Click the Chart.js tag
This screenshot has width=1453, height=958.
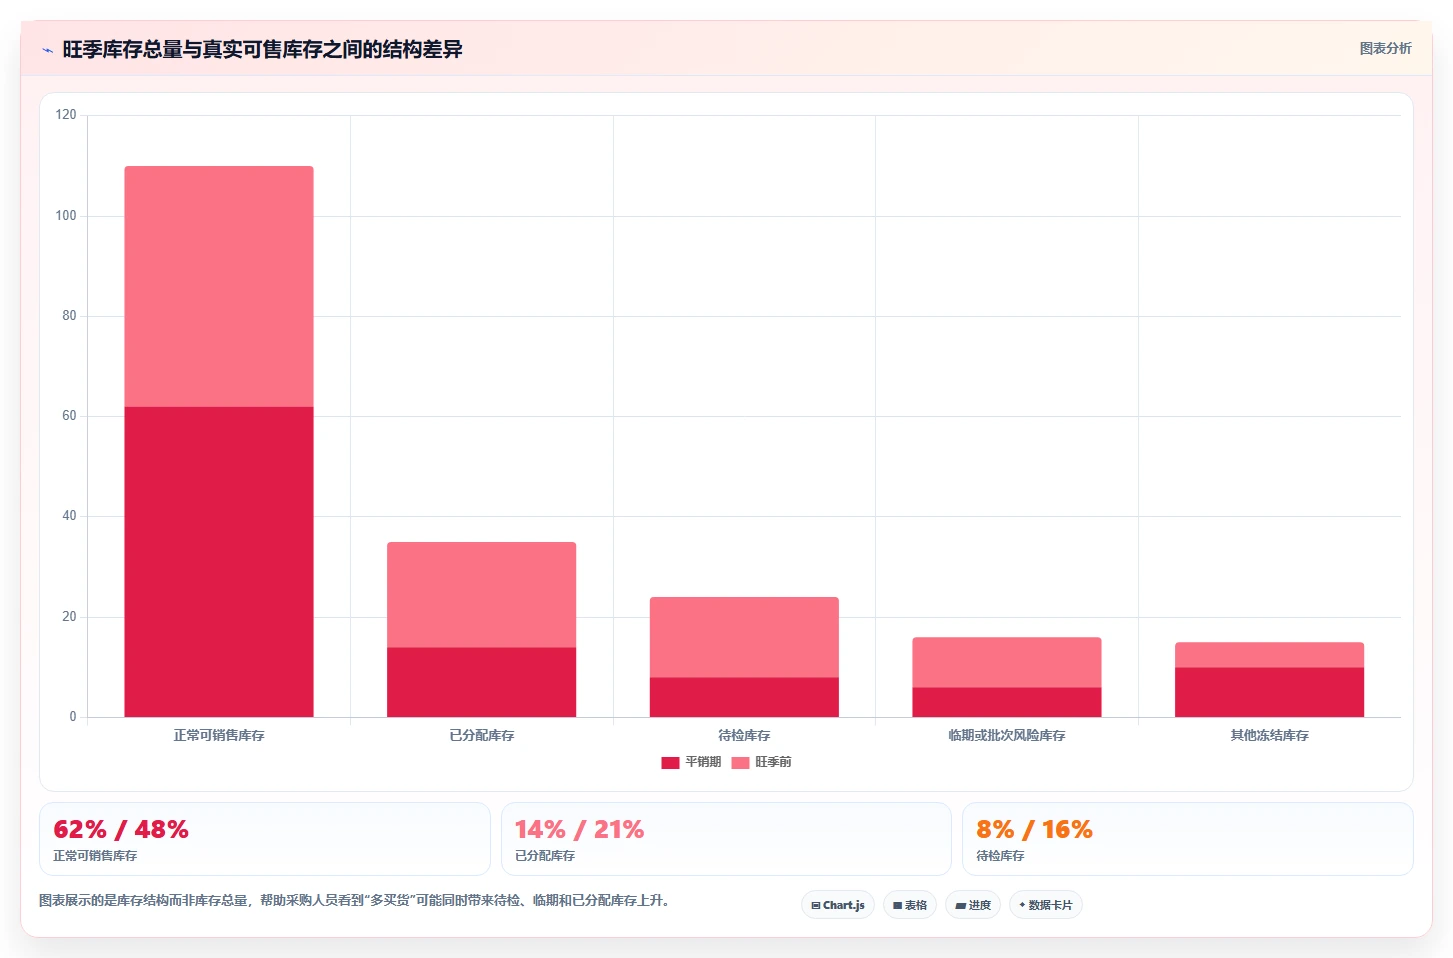838,905
